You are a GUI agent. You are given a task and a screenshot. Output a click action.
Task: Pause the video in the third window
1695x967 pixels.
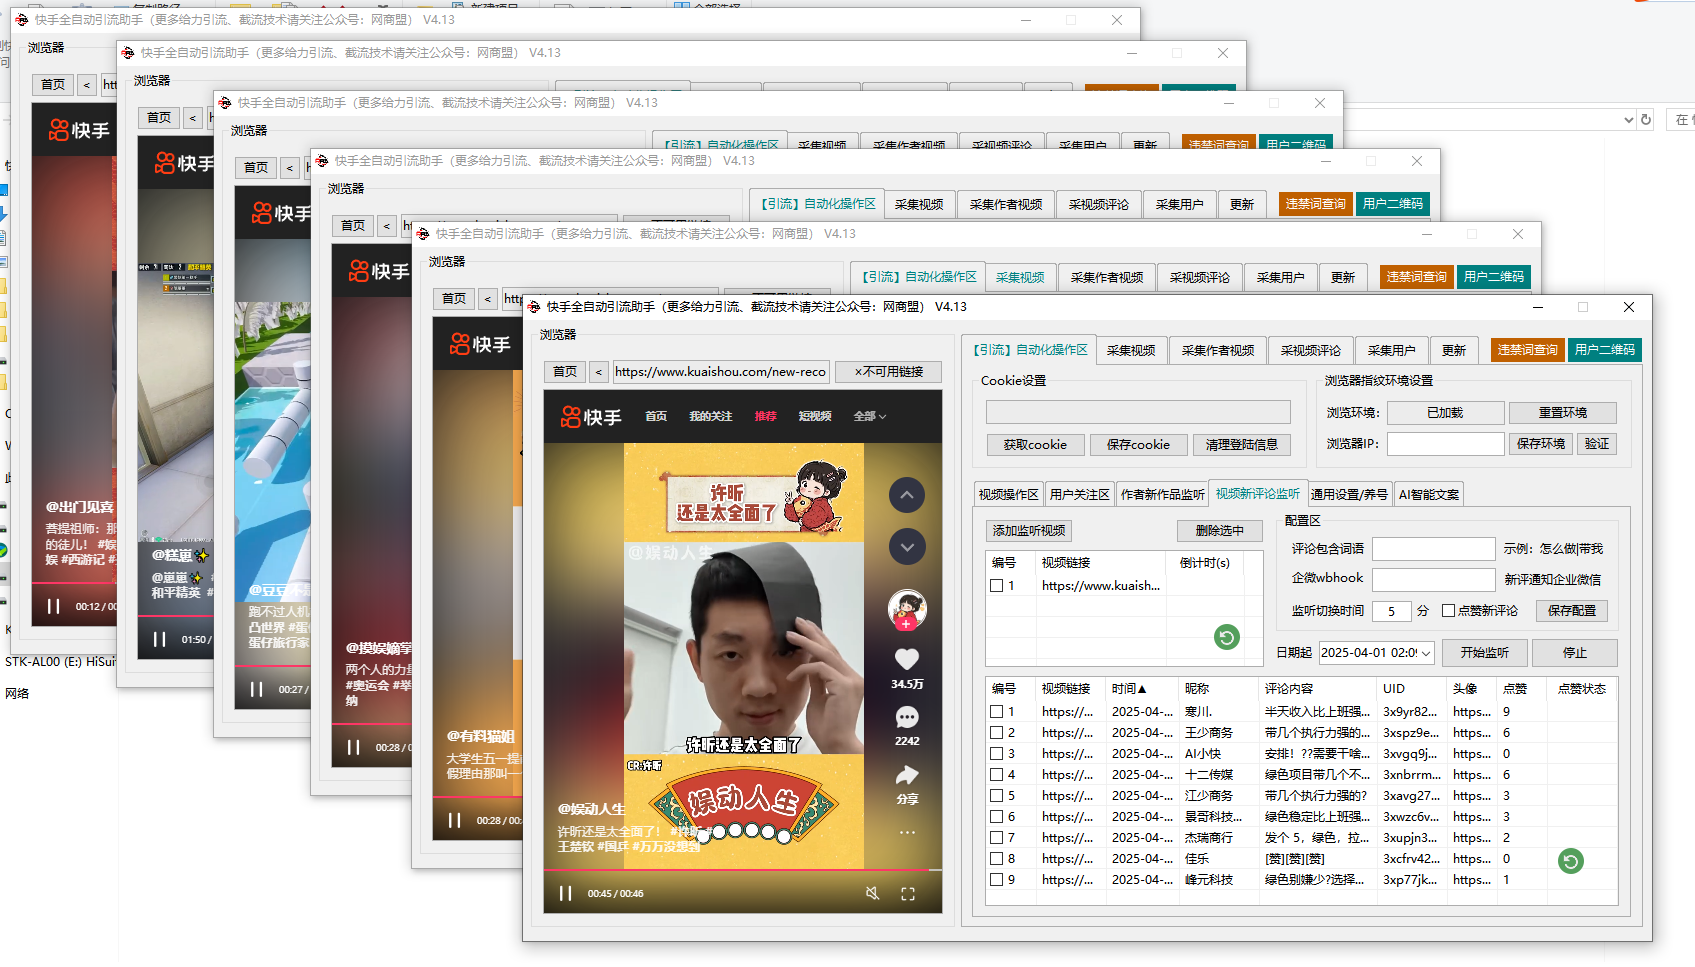coord(256,689)
